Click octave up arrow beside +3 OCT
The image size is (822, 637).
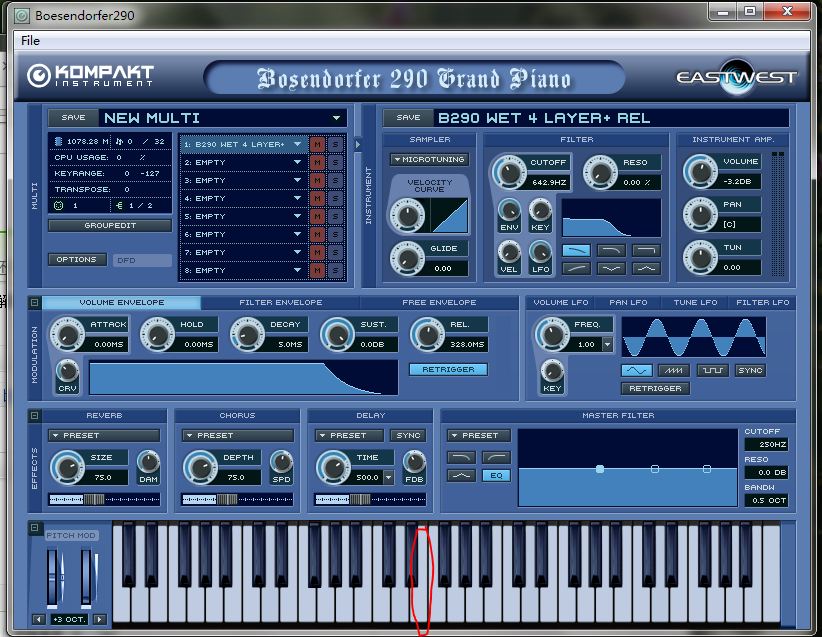tap(99, 619)
